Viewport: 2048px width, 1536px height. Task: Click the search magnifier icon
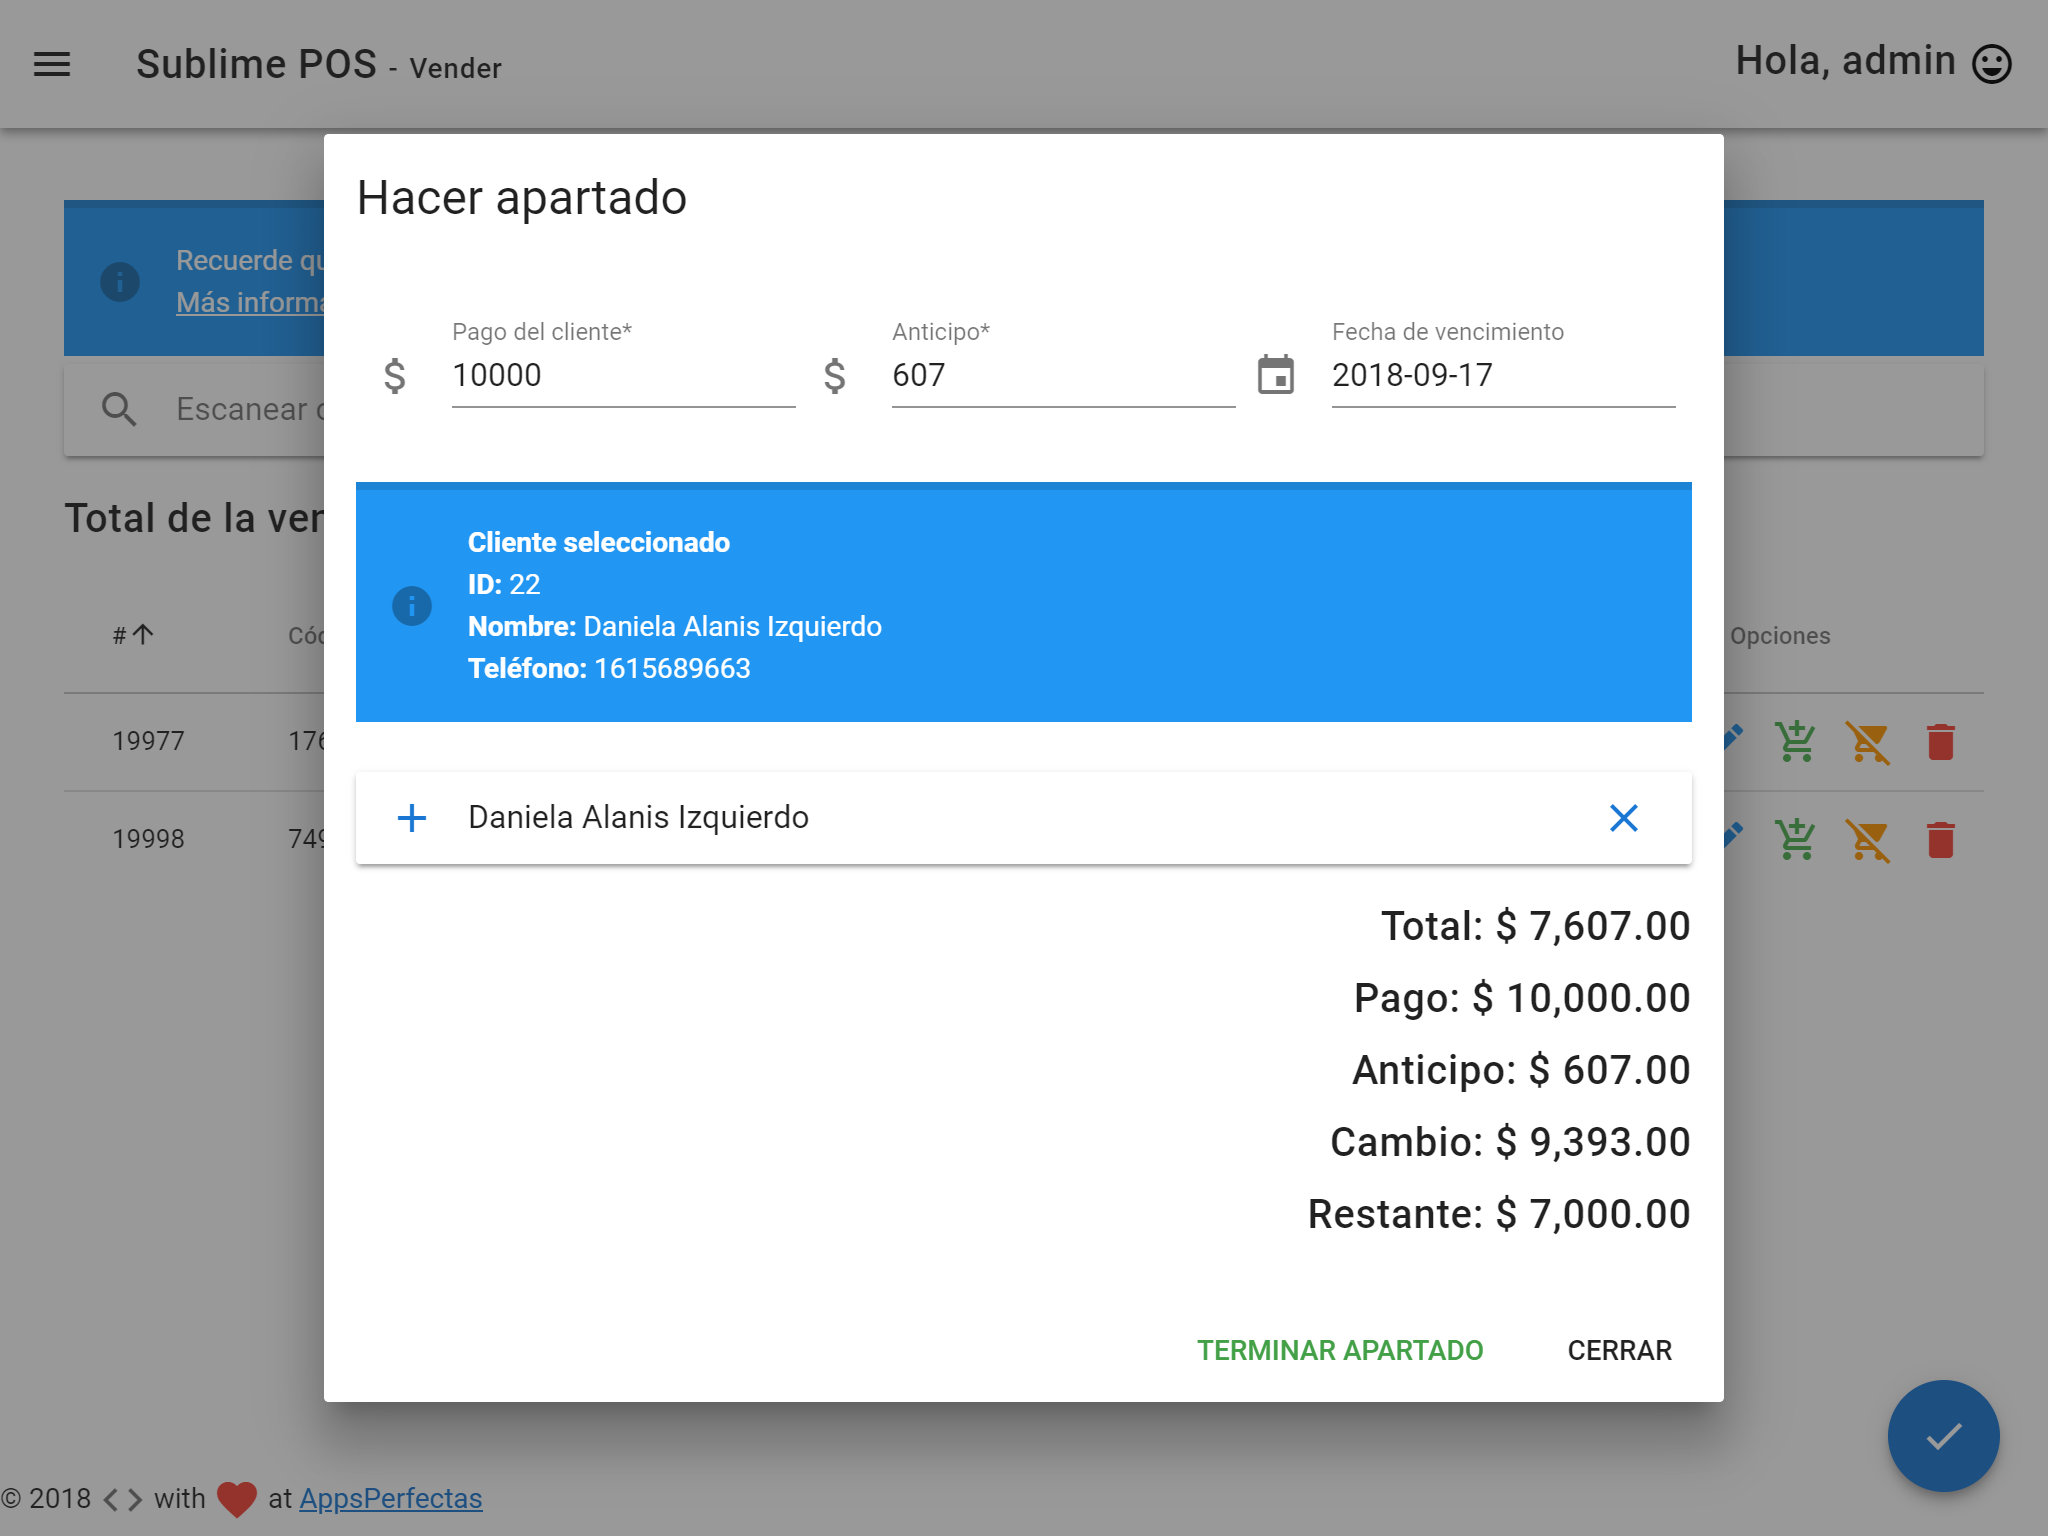[x=119, y=410]
